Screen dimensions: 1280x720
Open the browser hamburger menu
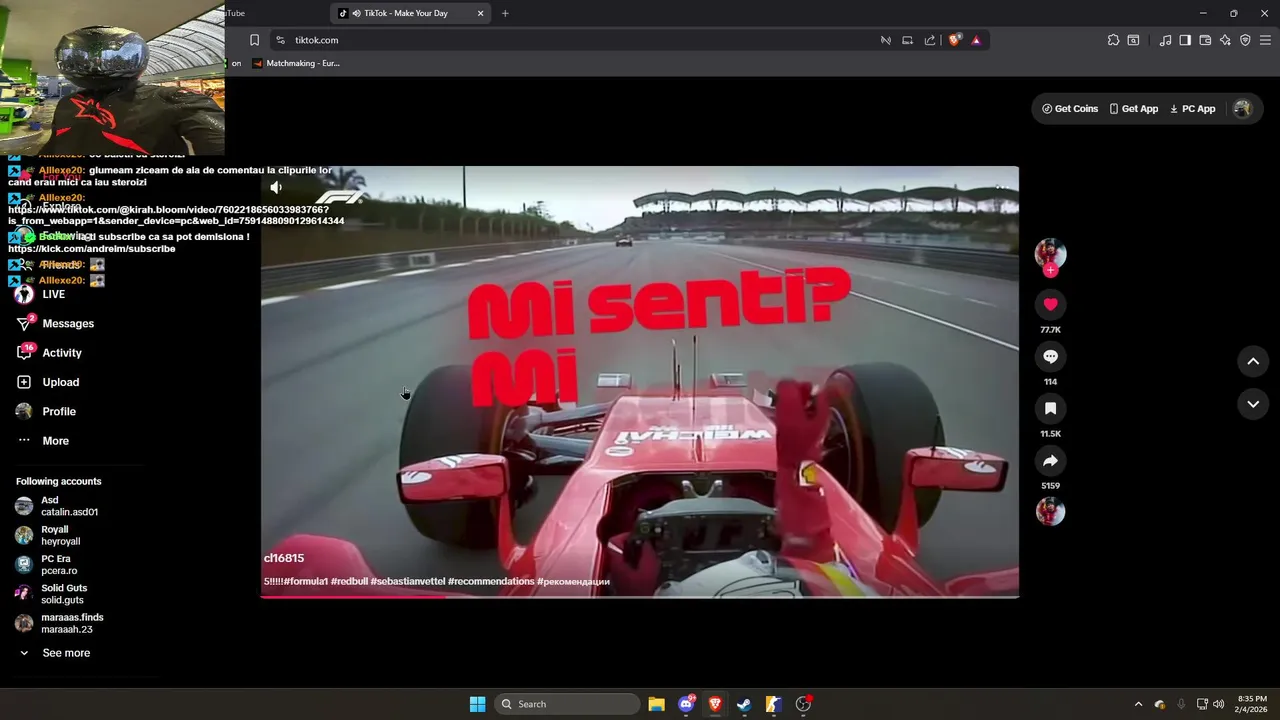point(1266,40)
